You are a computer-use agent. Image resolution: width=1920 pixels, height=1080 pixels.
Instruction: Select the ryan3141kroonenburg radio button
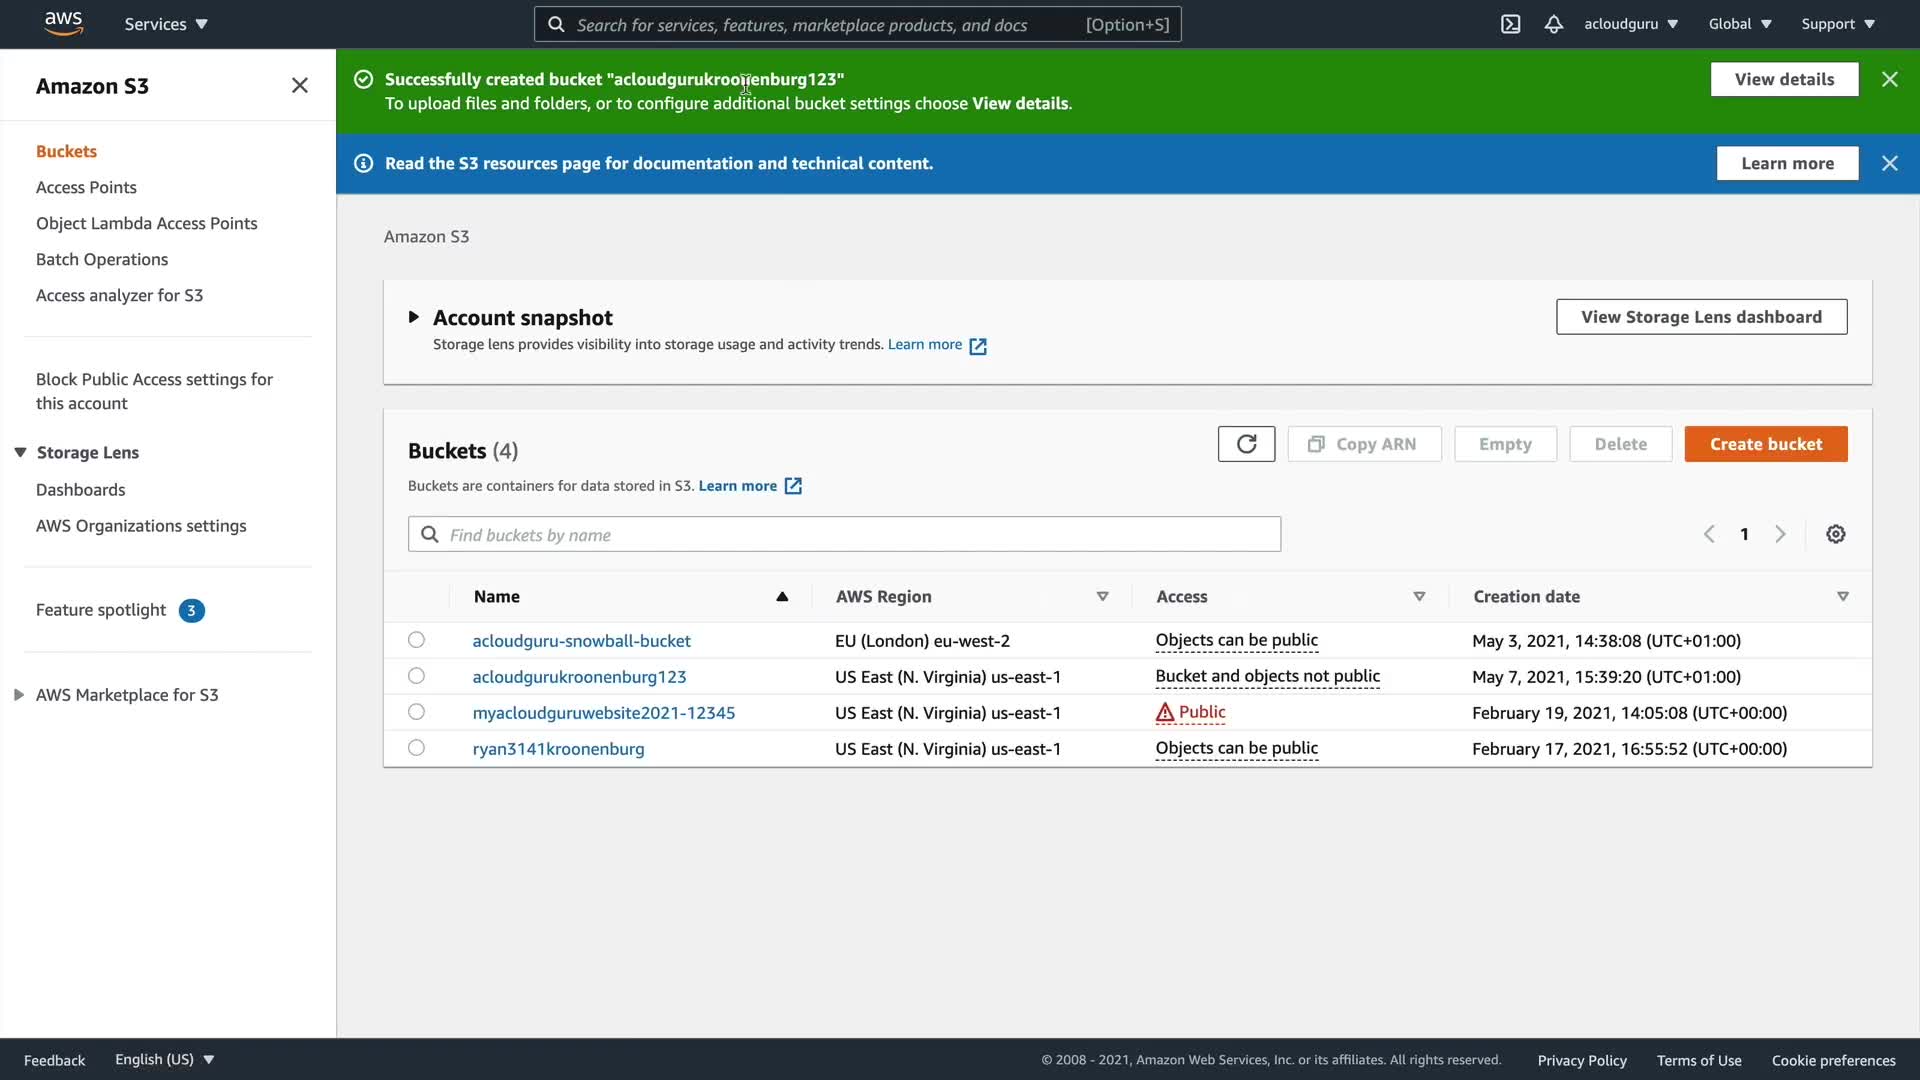coord(416,748)
